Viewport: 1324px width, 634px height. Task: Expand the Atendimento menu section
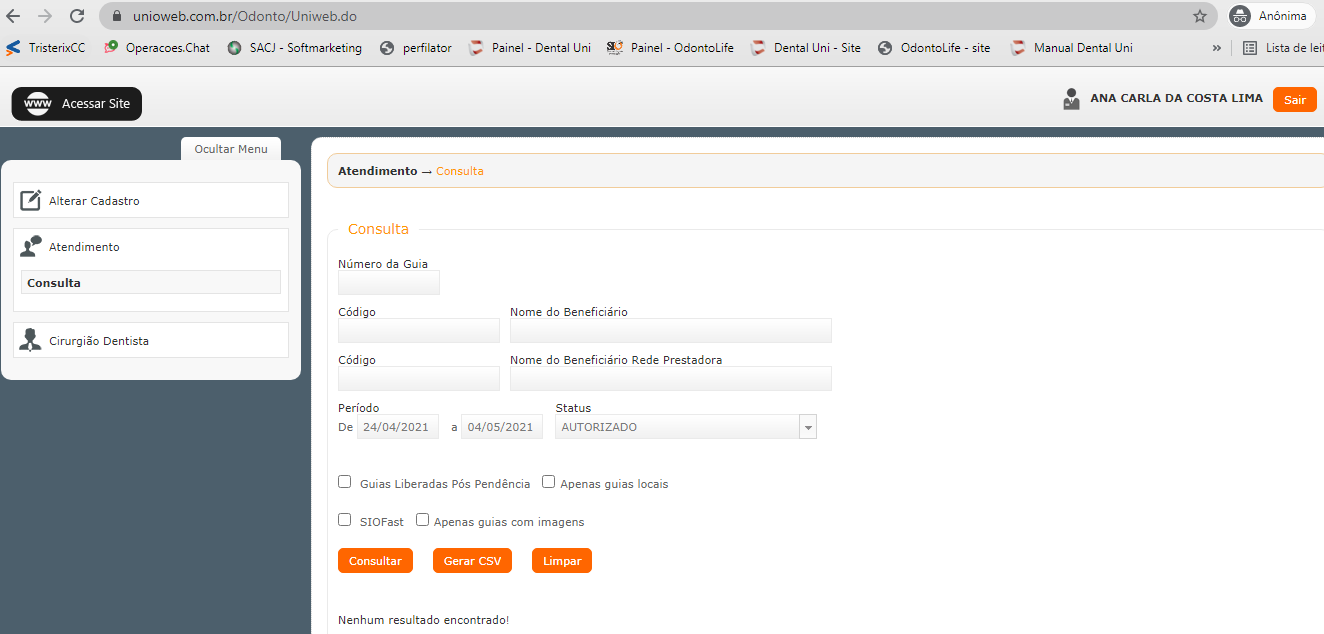pyautogui.click(x=151, y=246)
